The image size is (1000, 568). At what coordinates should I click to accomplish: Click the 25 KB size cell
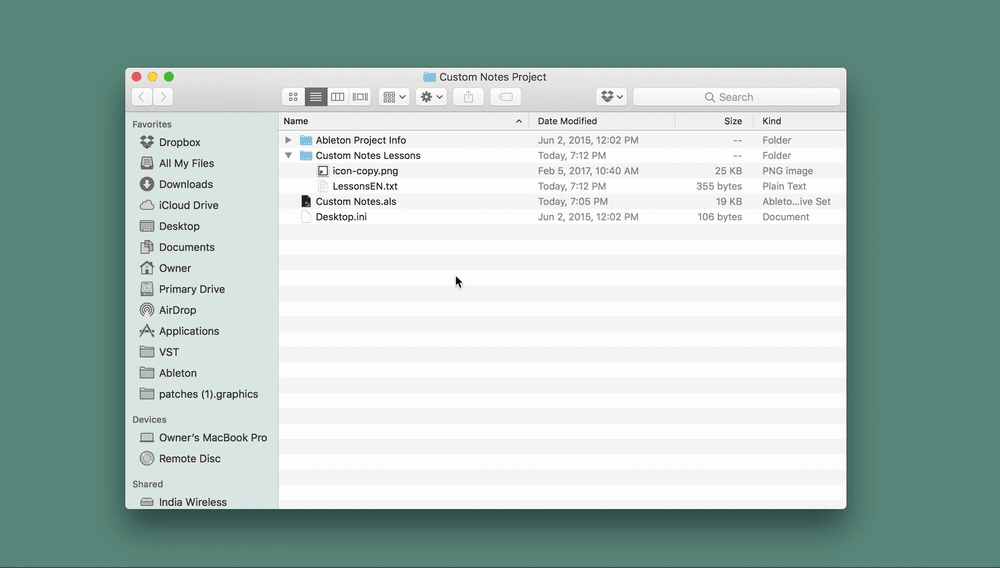tap(728, 171)
